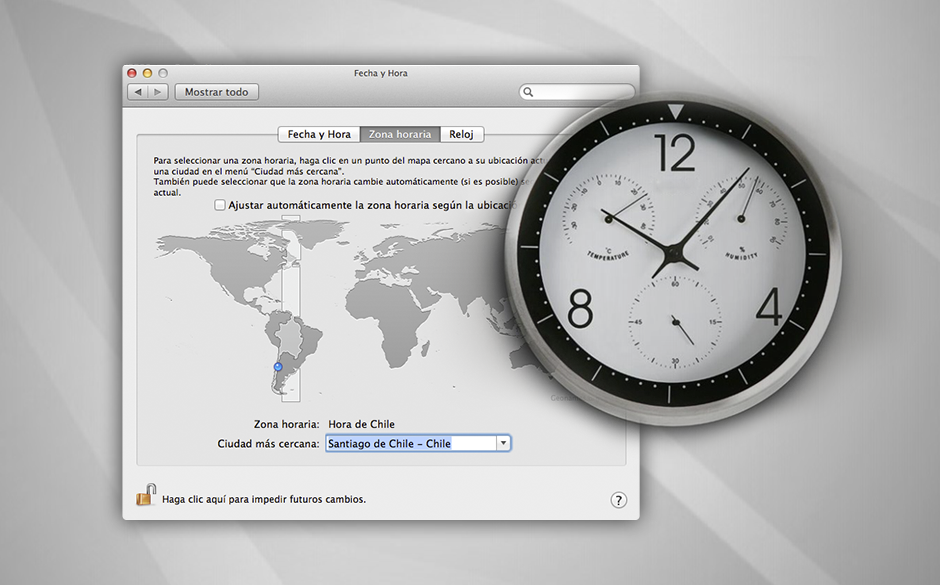Close the Fecha y Hora window
940x585 pixels.
point(131,73)
